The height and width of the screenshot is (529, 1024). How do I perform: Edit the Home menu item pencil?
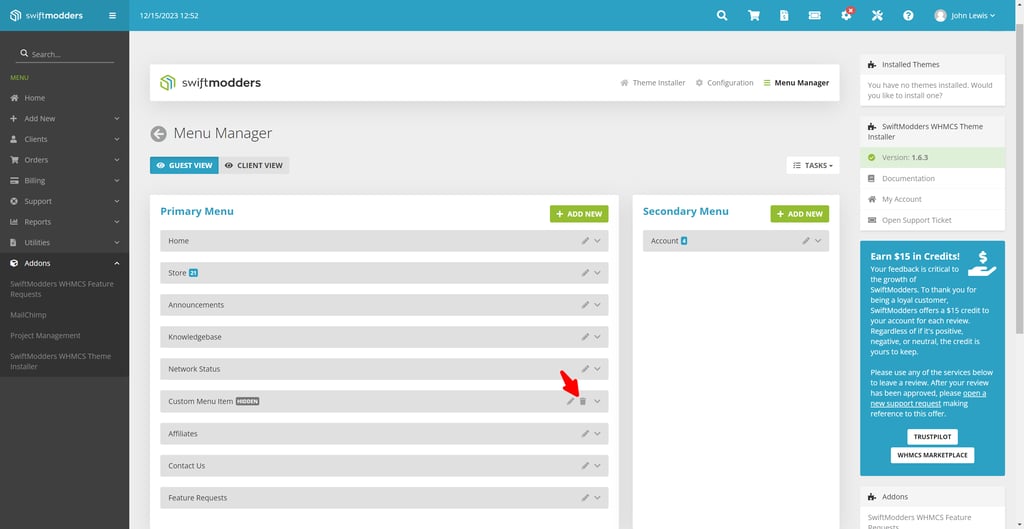coord(585,241)
